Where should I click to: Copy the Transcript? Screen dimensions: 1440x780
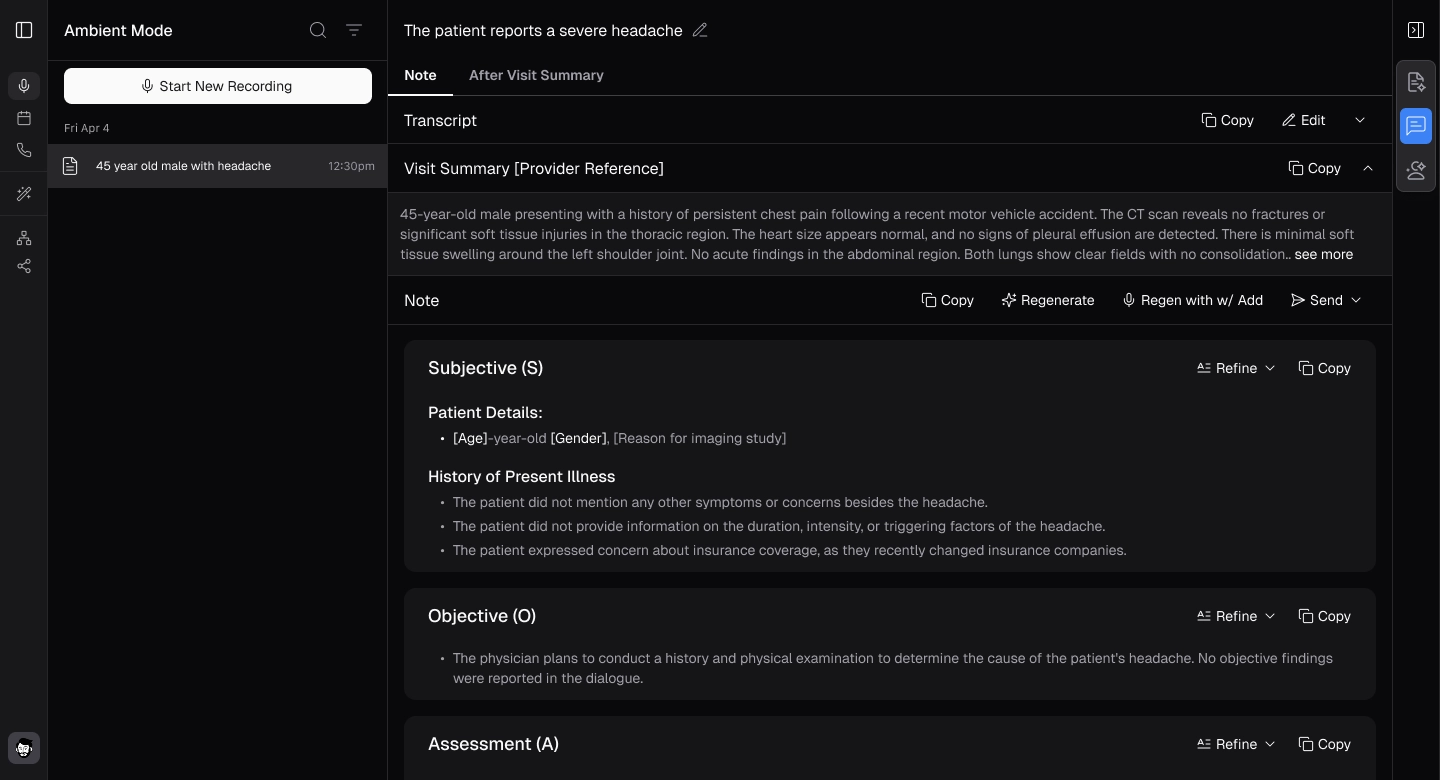click(1227, 120)
